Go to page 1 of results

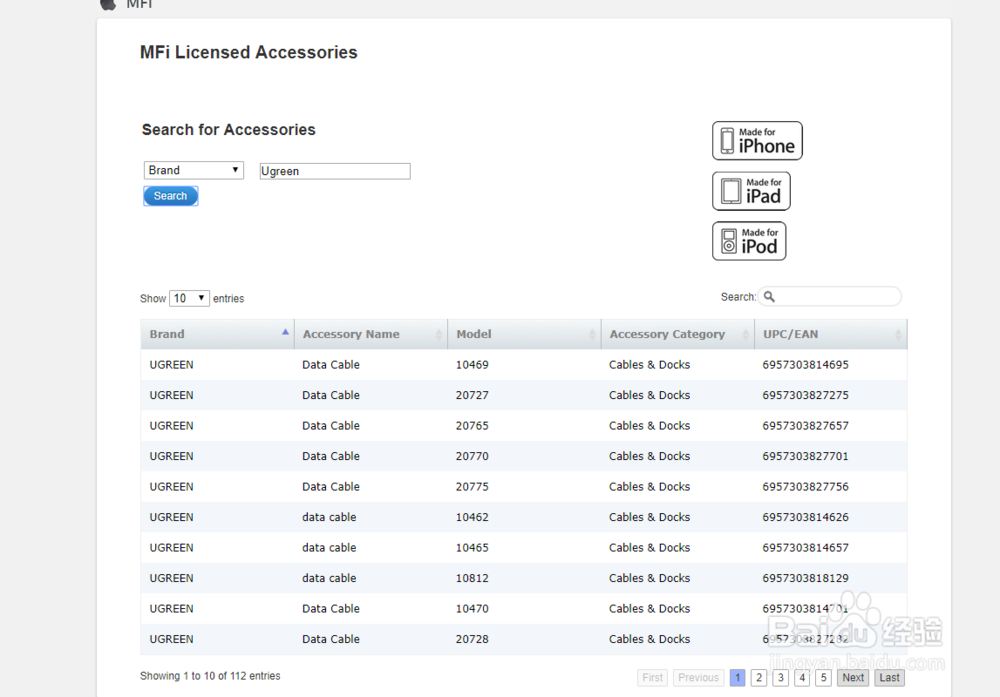[x=737, y=677]
